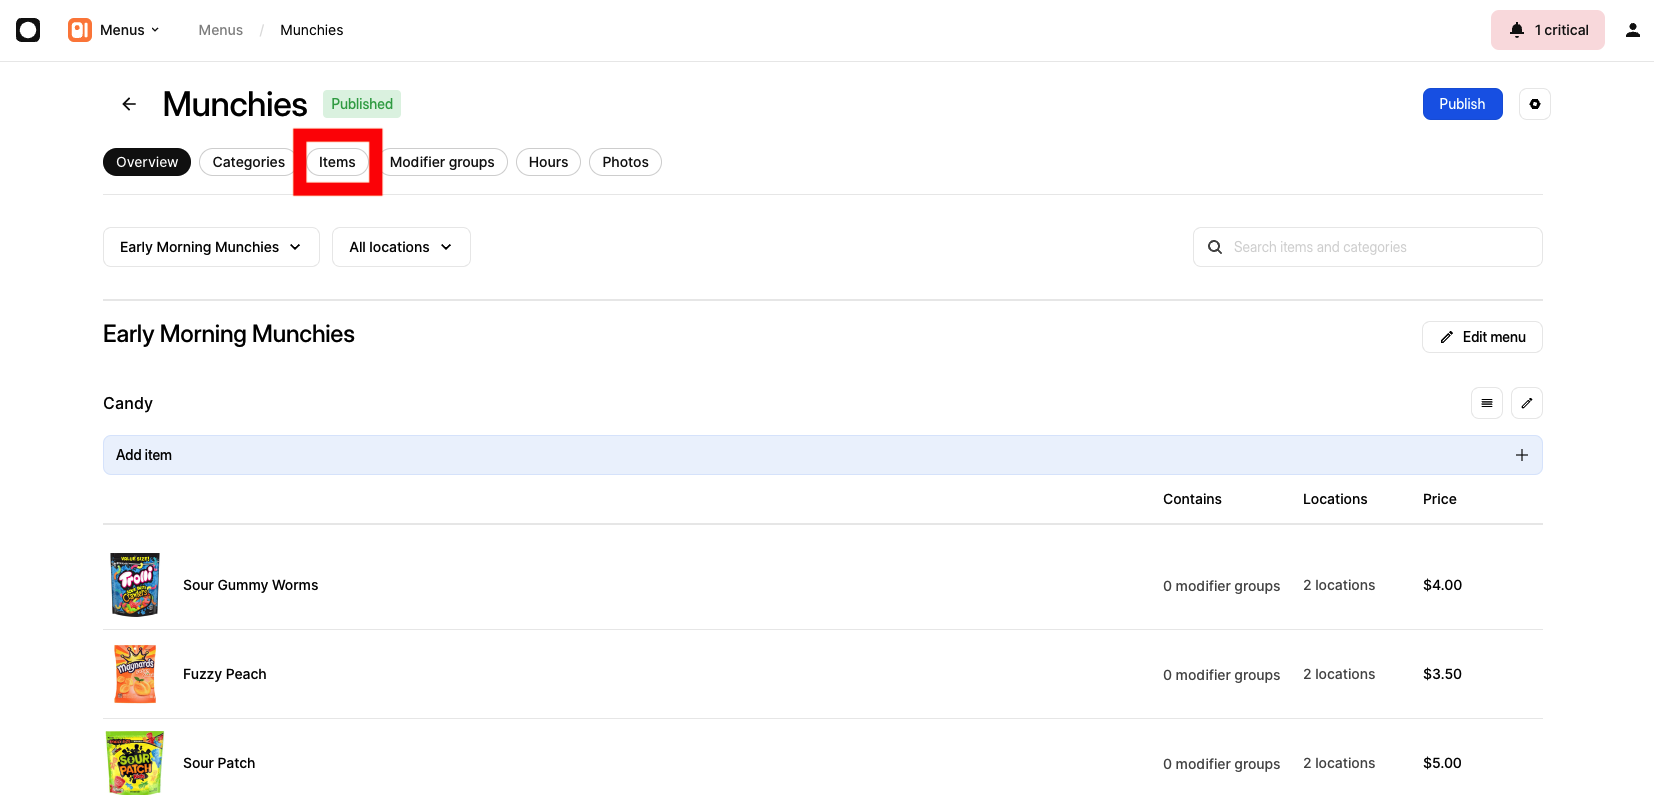The width and height of the screenshot is (1654, 795).
Task: Click the orange Menus app icon
Action: coord(80,30)
